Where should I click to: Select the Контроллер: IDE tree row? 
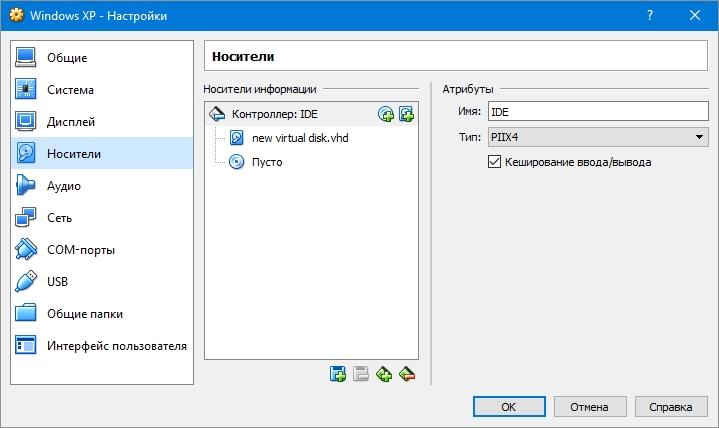coord(311,114)
